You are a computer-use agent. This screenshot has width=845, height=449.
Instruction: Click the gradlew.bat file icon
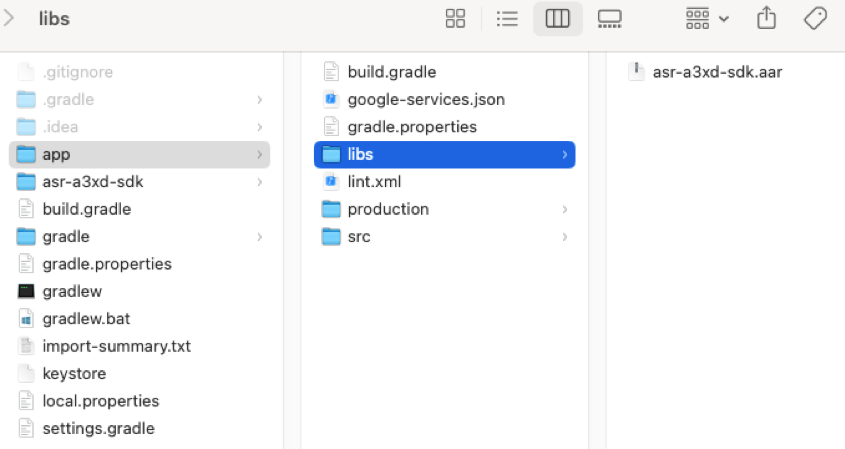(x=26, y=319)
